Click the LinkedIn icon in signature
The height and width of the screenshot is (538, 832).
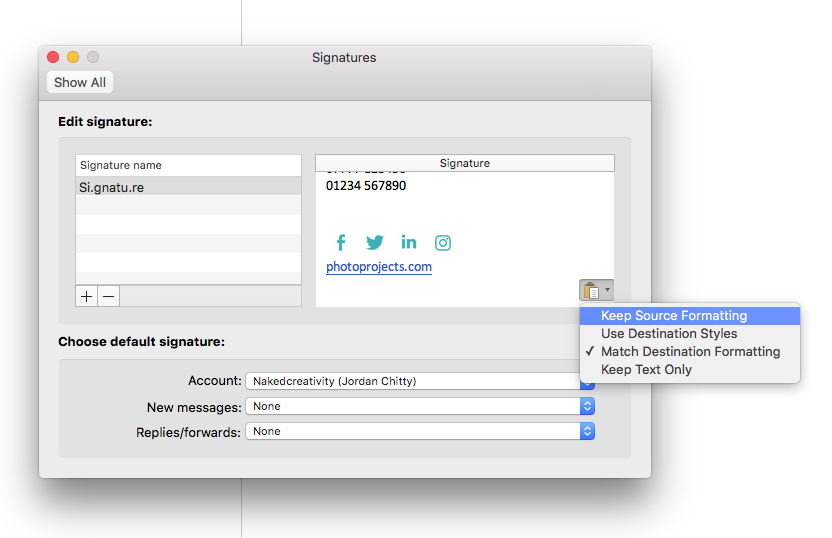pyautogui.click(x=409, y=243)
